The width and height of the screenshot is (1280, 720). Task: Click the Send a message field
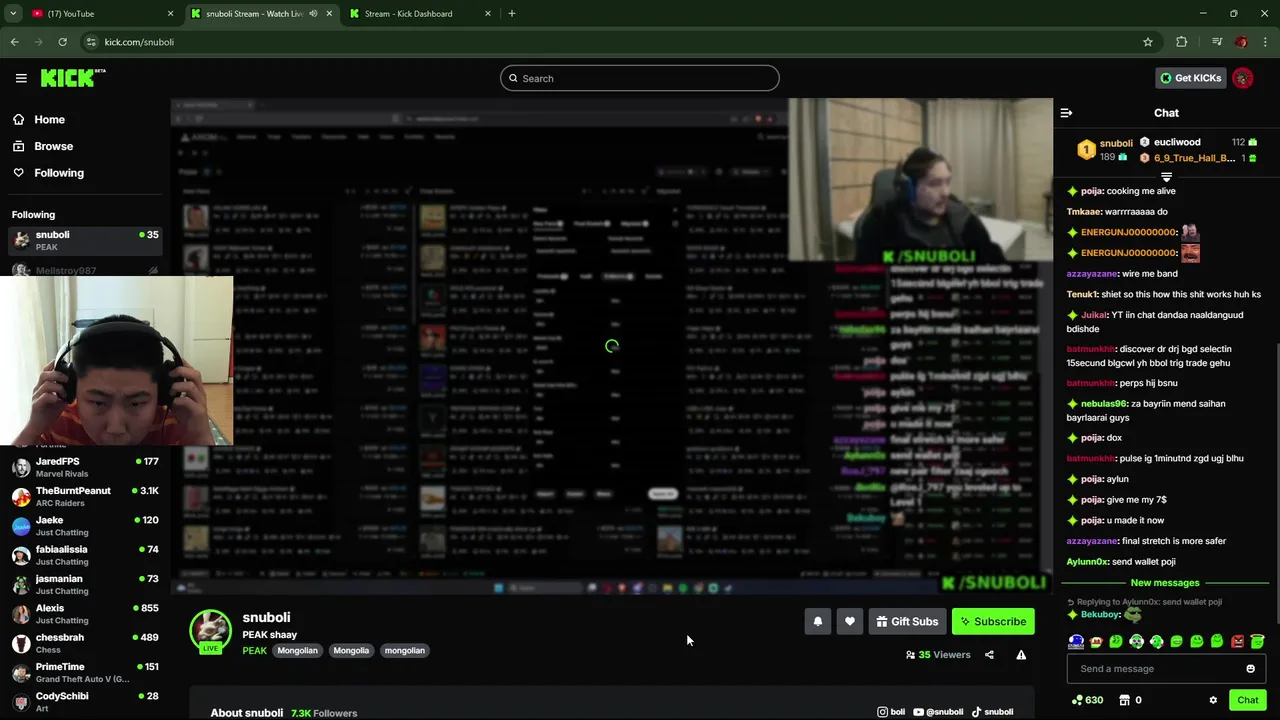[1166, 669]
